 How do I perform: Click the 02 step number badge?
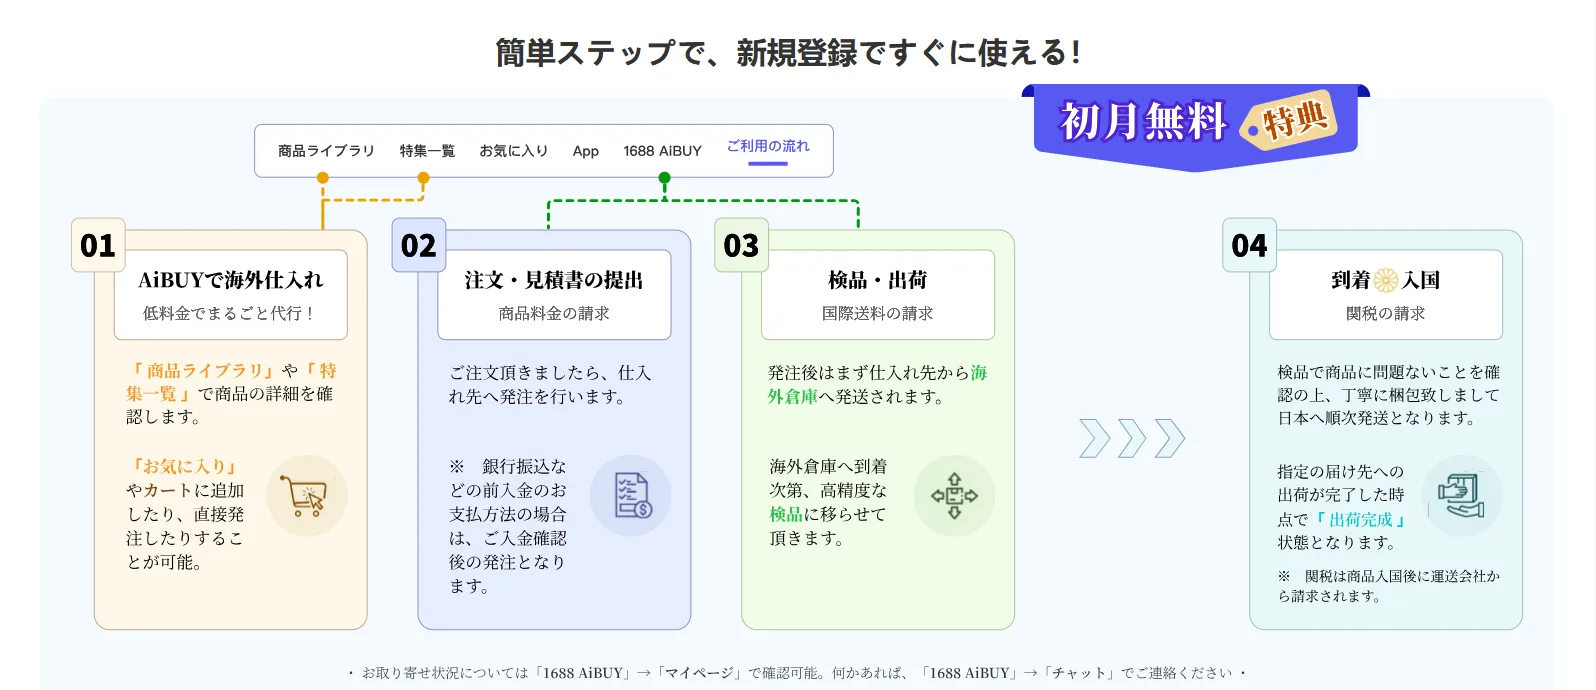point(418,245)
